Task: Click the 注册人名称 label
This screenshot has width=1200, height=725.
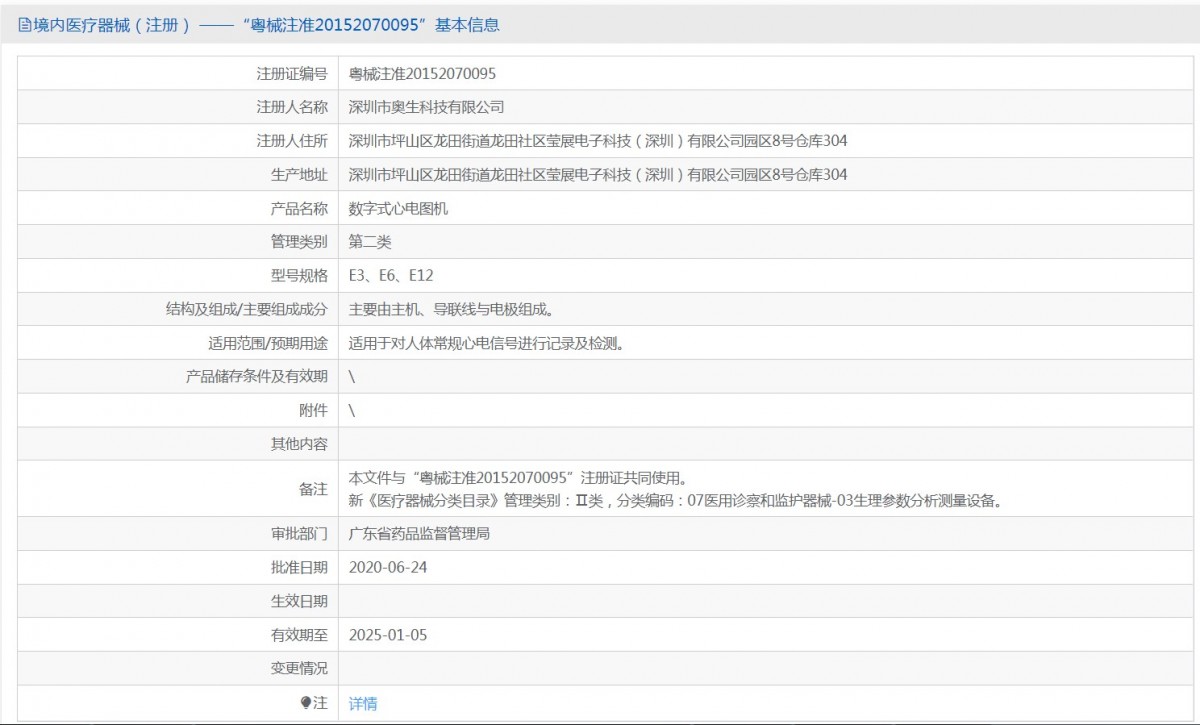Action: click(292, 107)
